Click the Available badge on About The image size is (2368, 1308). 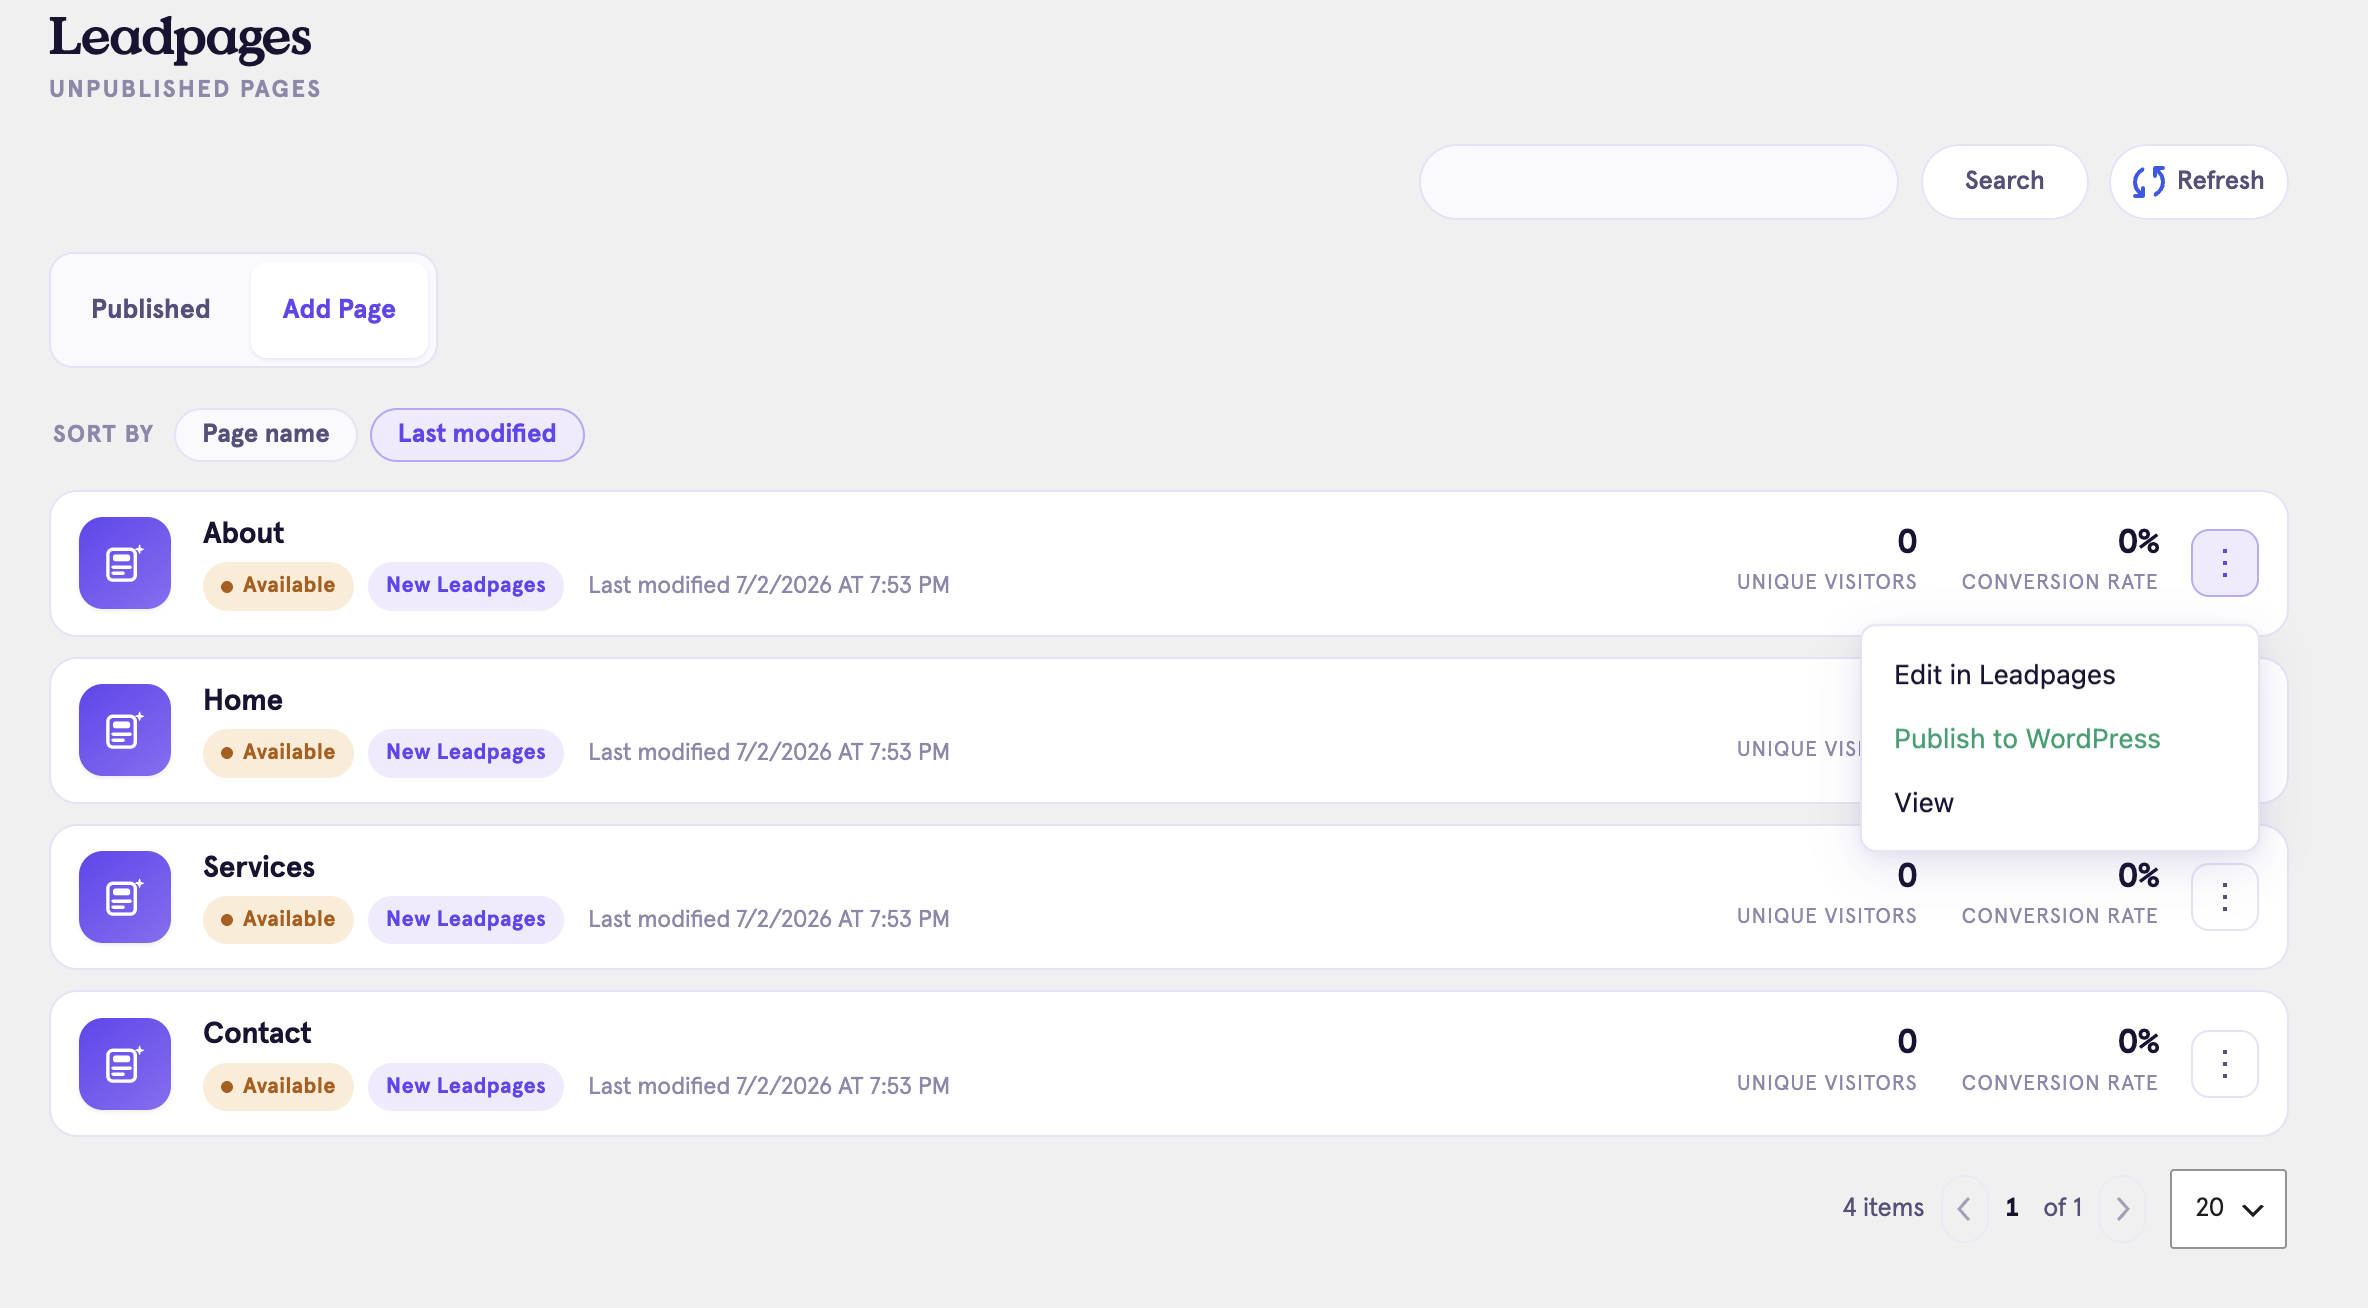pyautogui.click(x=278, y=586)
